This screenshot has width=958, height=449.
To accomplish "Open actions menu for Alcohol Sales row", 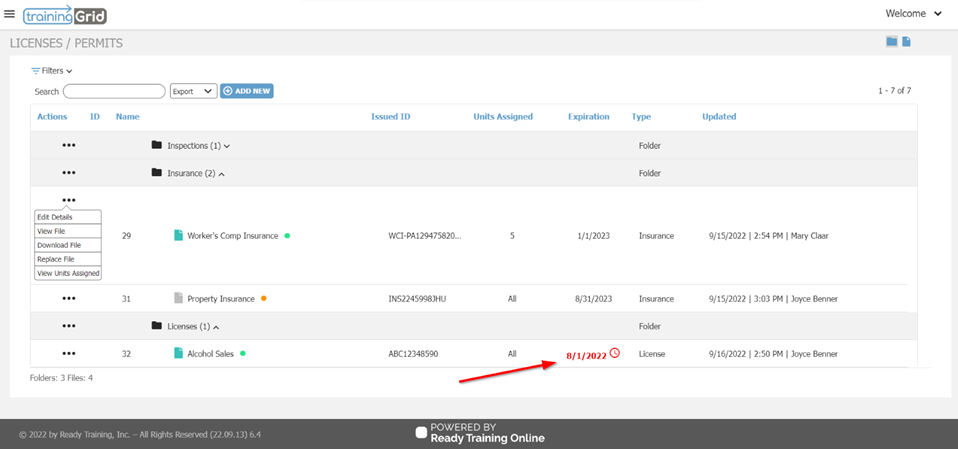I will 68,353.
